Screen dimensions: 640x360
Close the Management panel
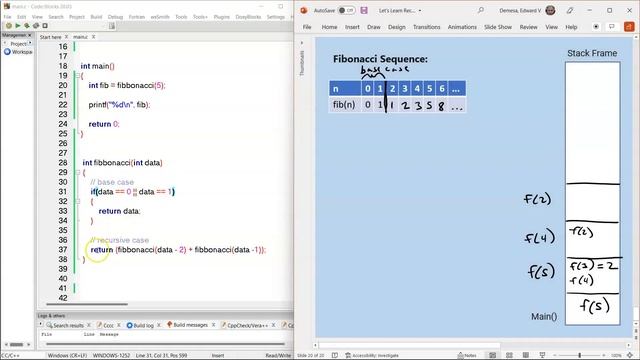30,36
